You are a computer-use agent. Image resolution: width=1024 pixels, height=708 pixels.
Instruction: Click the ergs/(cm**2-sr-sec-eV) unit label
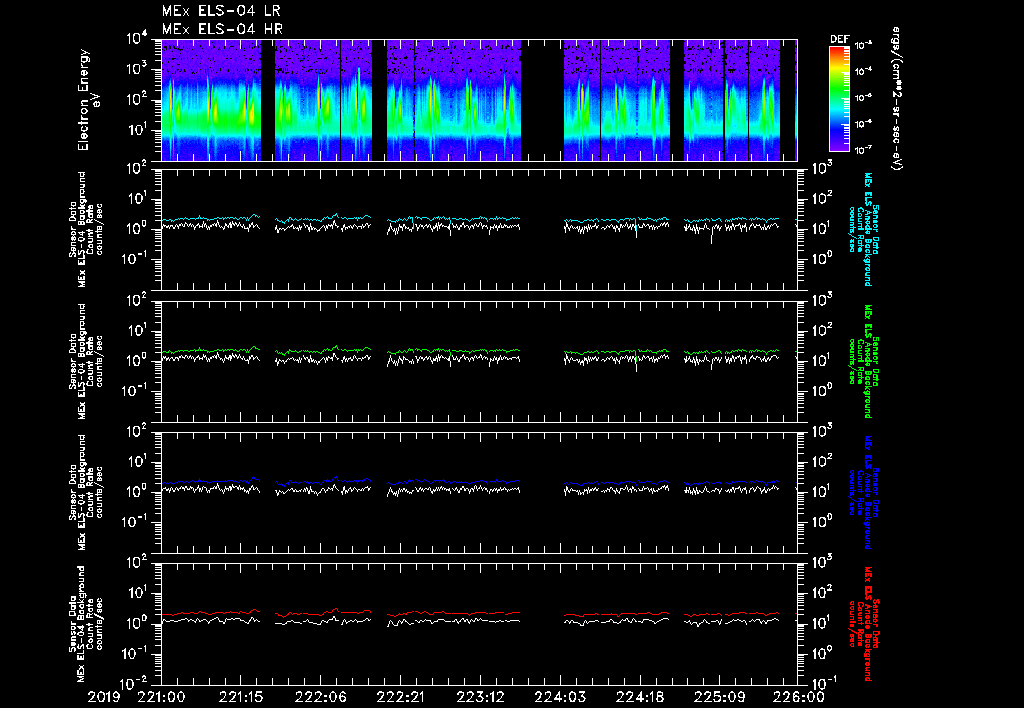(896, 98)
